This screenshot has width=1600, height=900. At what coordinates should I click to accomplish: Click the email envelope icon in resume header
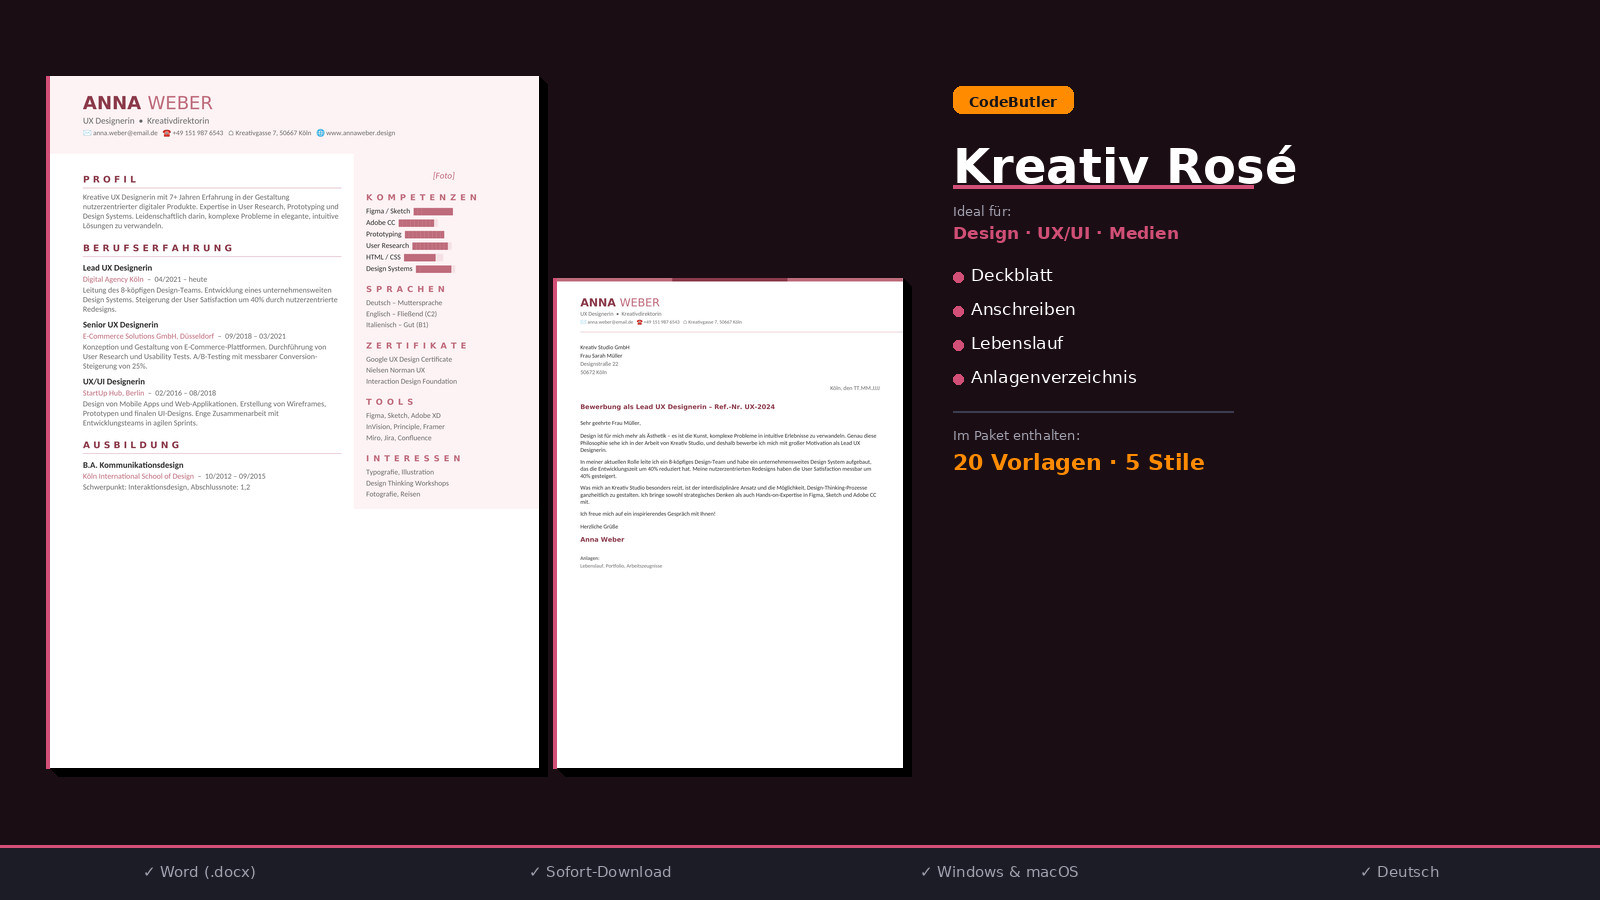87,133
